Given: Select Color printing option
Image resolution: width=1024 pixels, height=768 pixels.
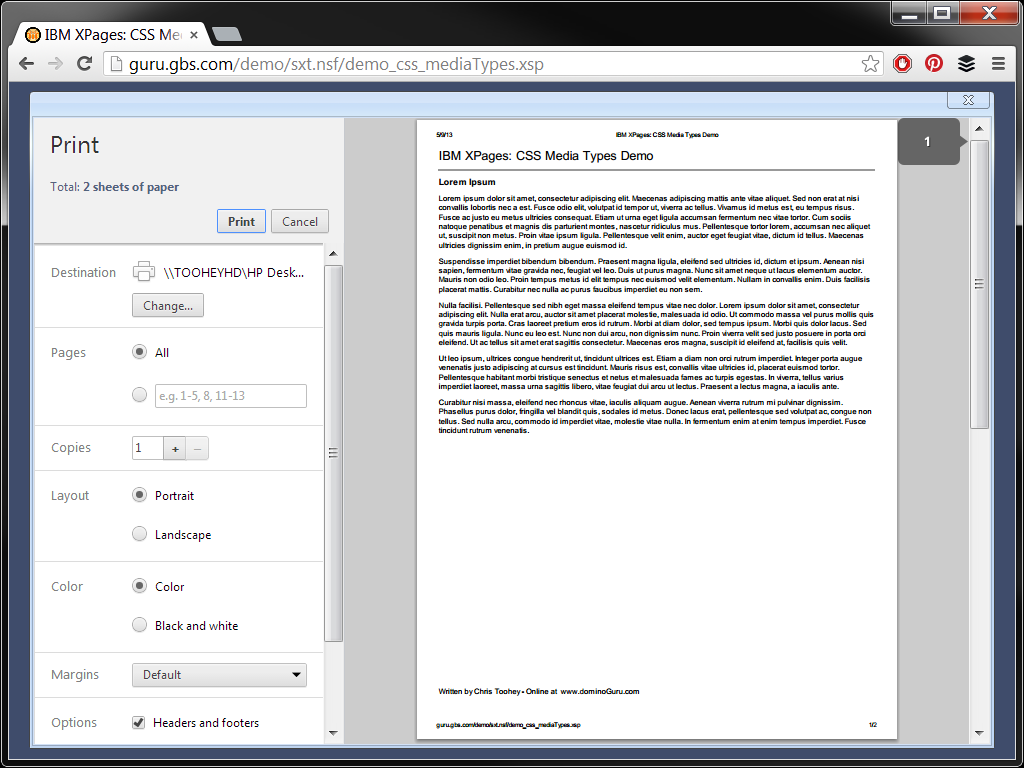Looking at the screenshot, I should (x=139, y=586).
